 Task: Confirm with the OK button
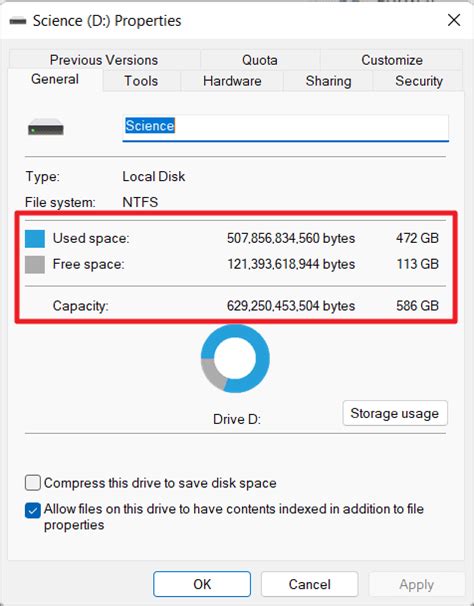(x=202, y=584)
